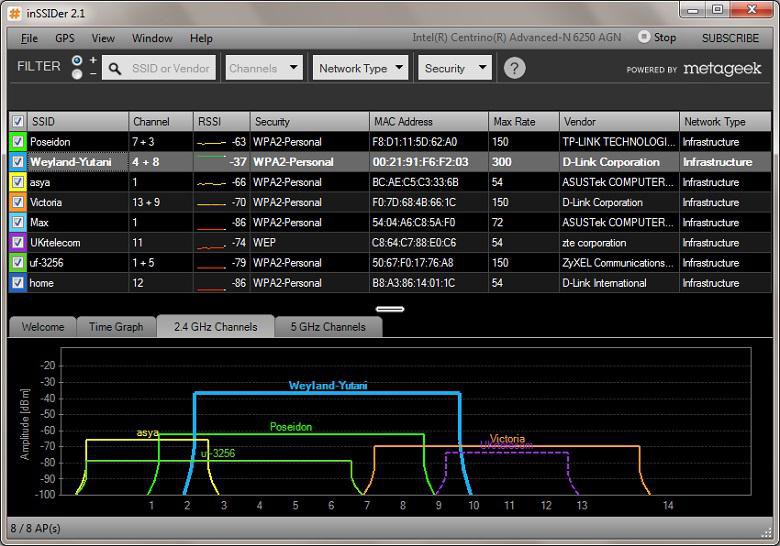Image resolution: width=780 pixels, height=546 pixels.
Task: Open the Channels filter dropdown
Action: click(x=264, y=68)
